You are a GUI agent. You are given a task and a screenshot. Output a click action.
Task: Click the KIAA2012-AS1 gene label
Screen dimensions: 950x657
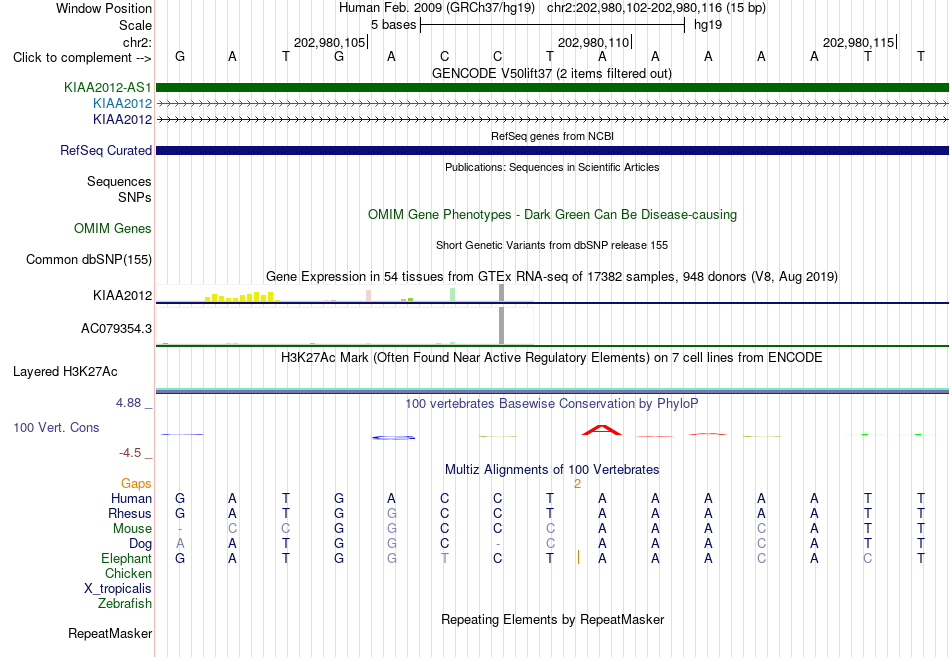108,87
